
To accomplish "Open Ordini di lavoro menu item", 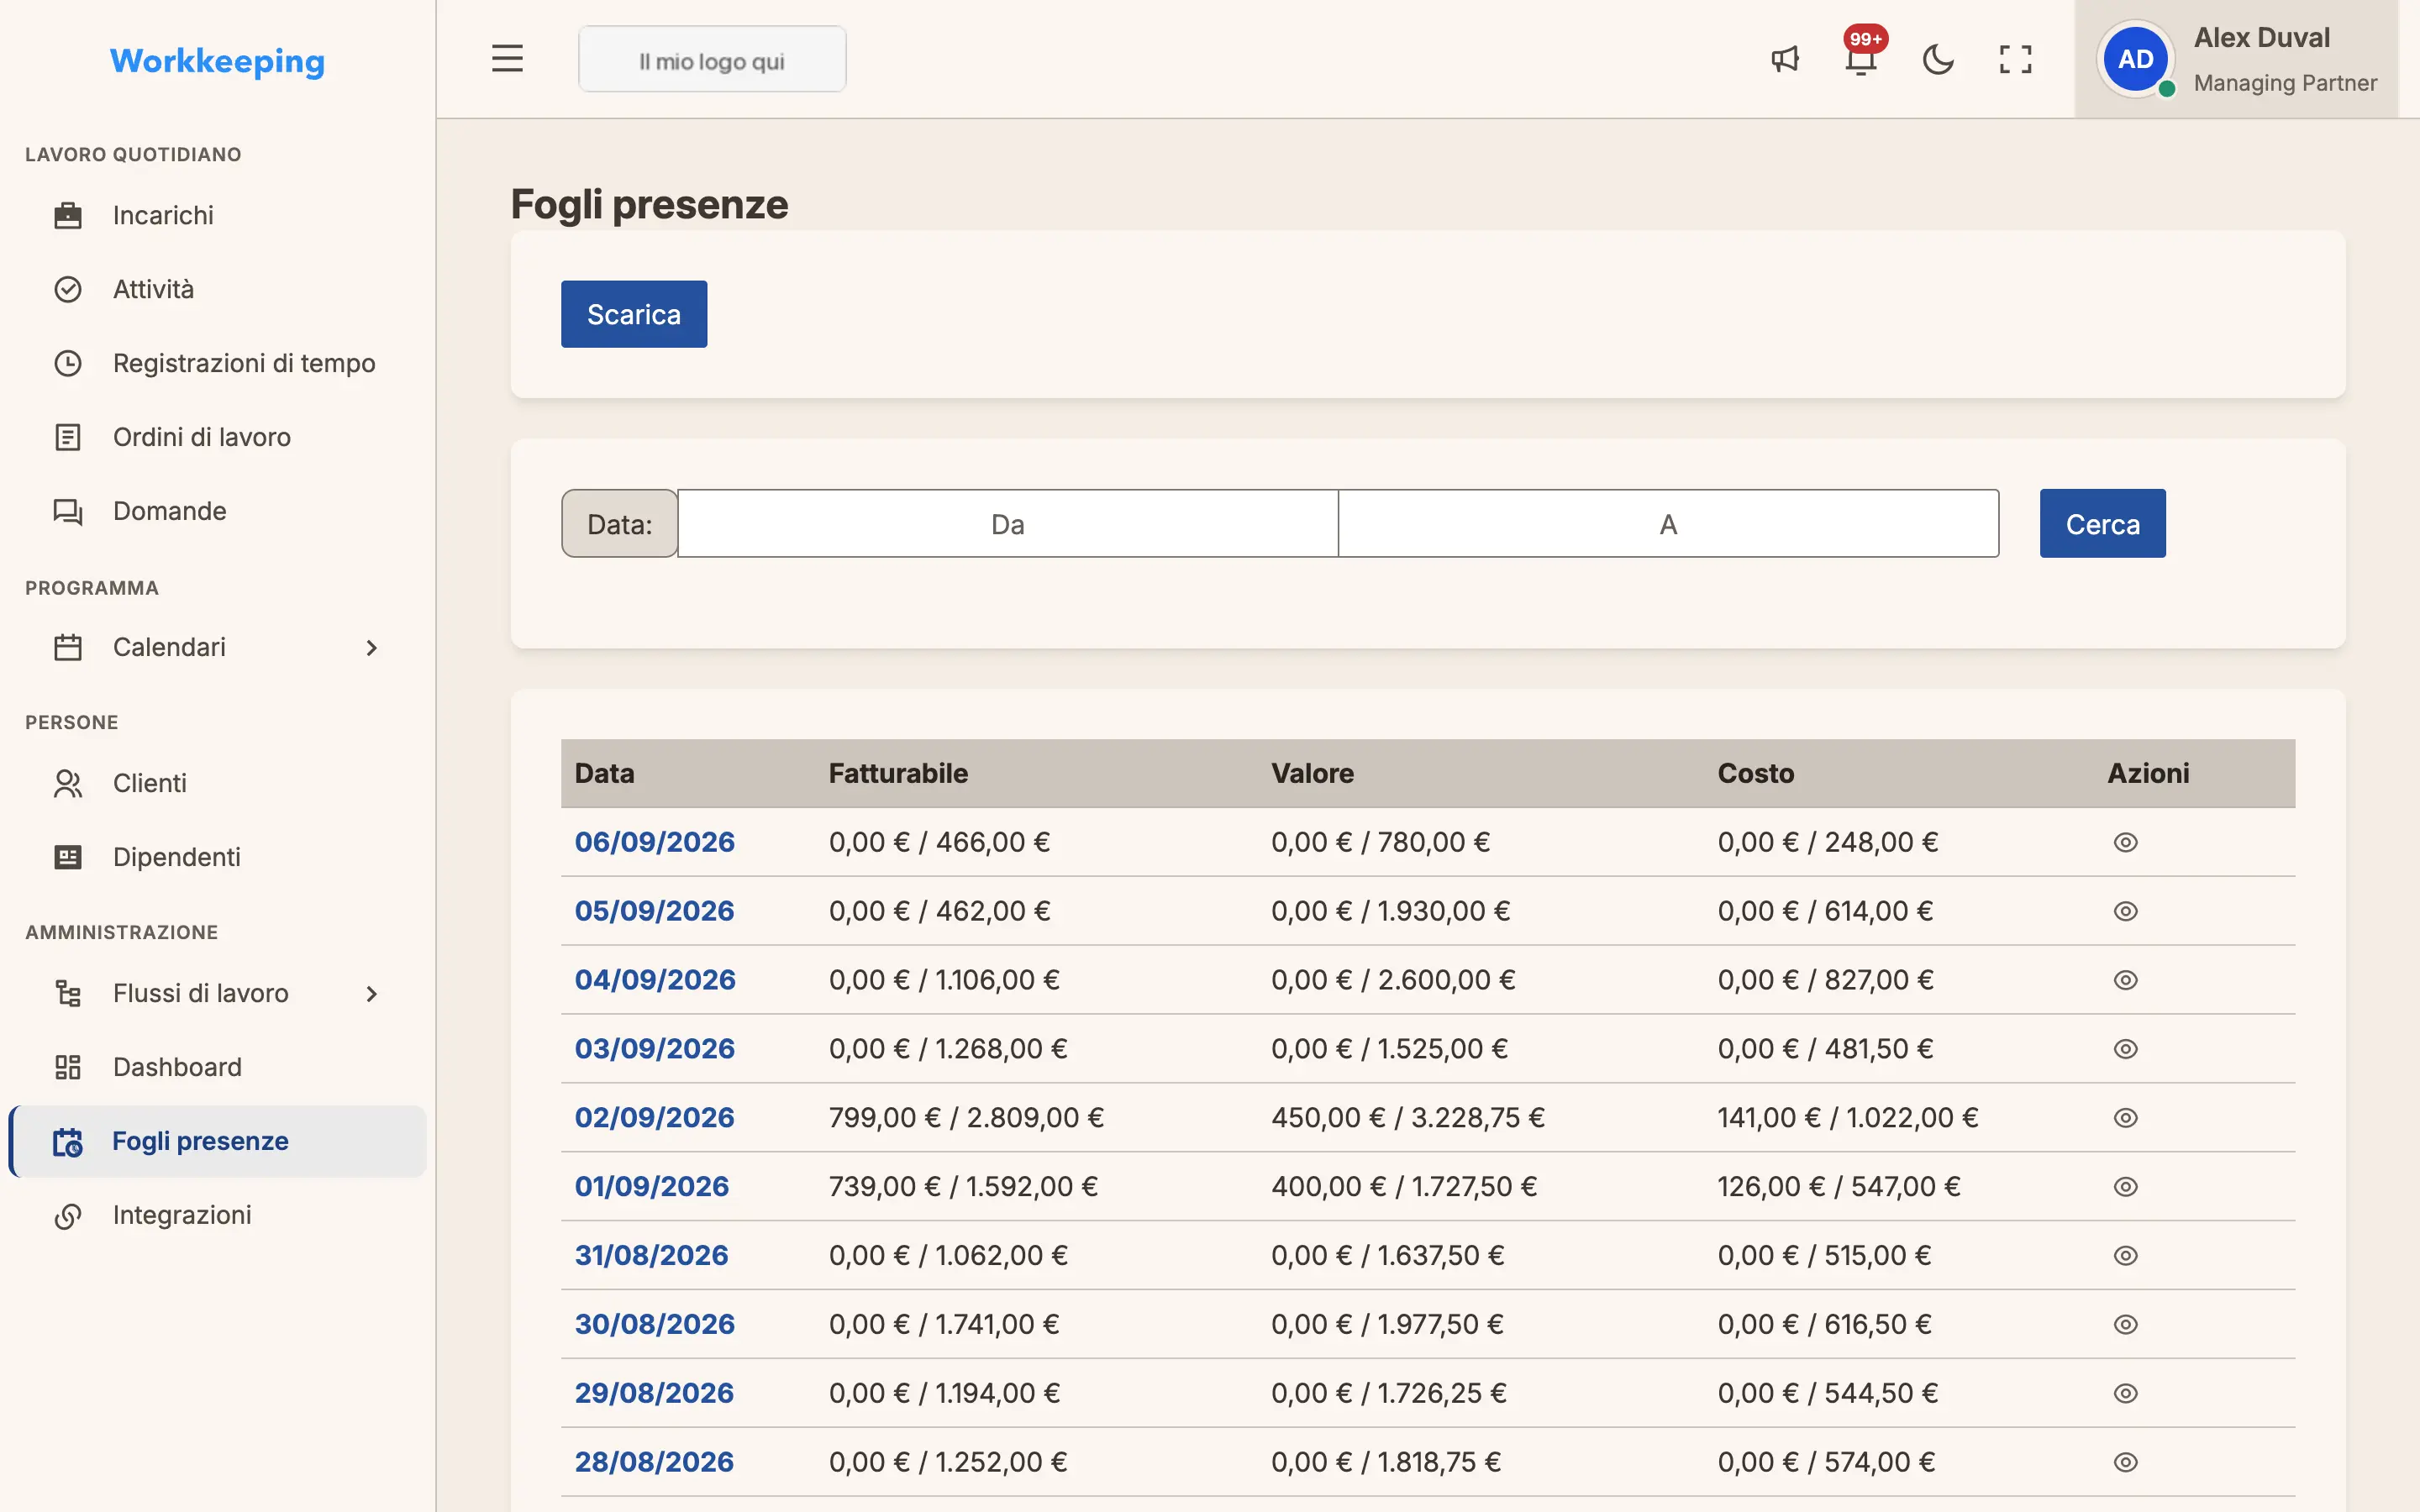I will pyautogui.click(x=218, y=437).
